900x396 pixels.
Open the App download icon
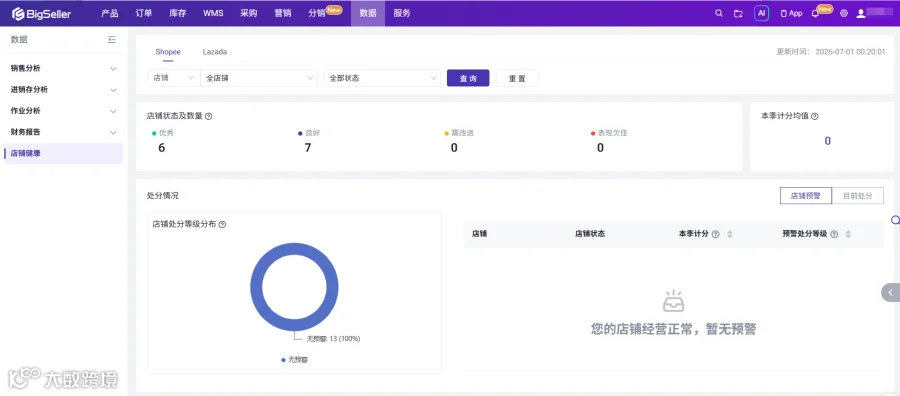(791, 13)
